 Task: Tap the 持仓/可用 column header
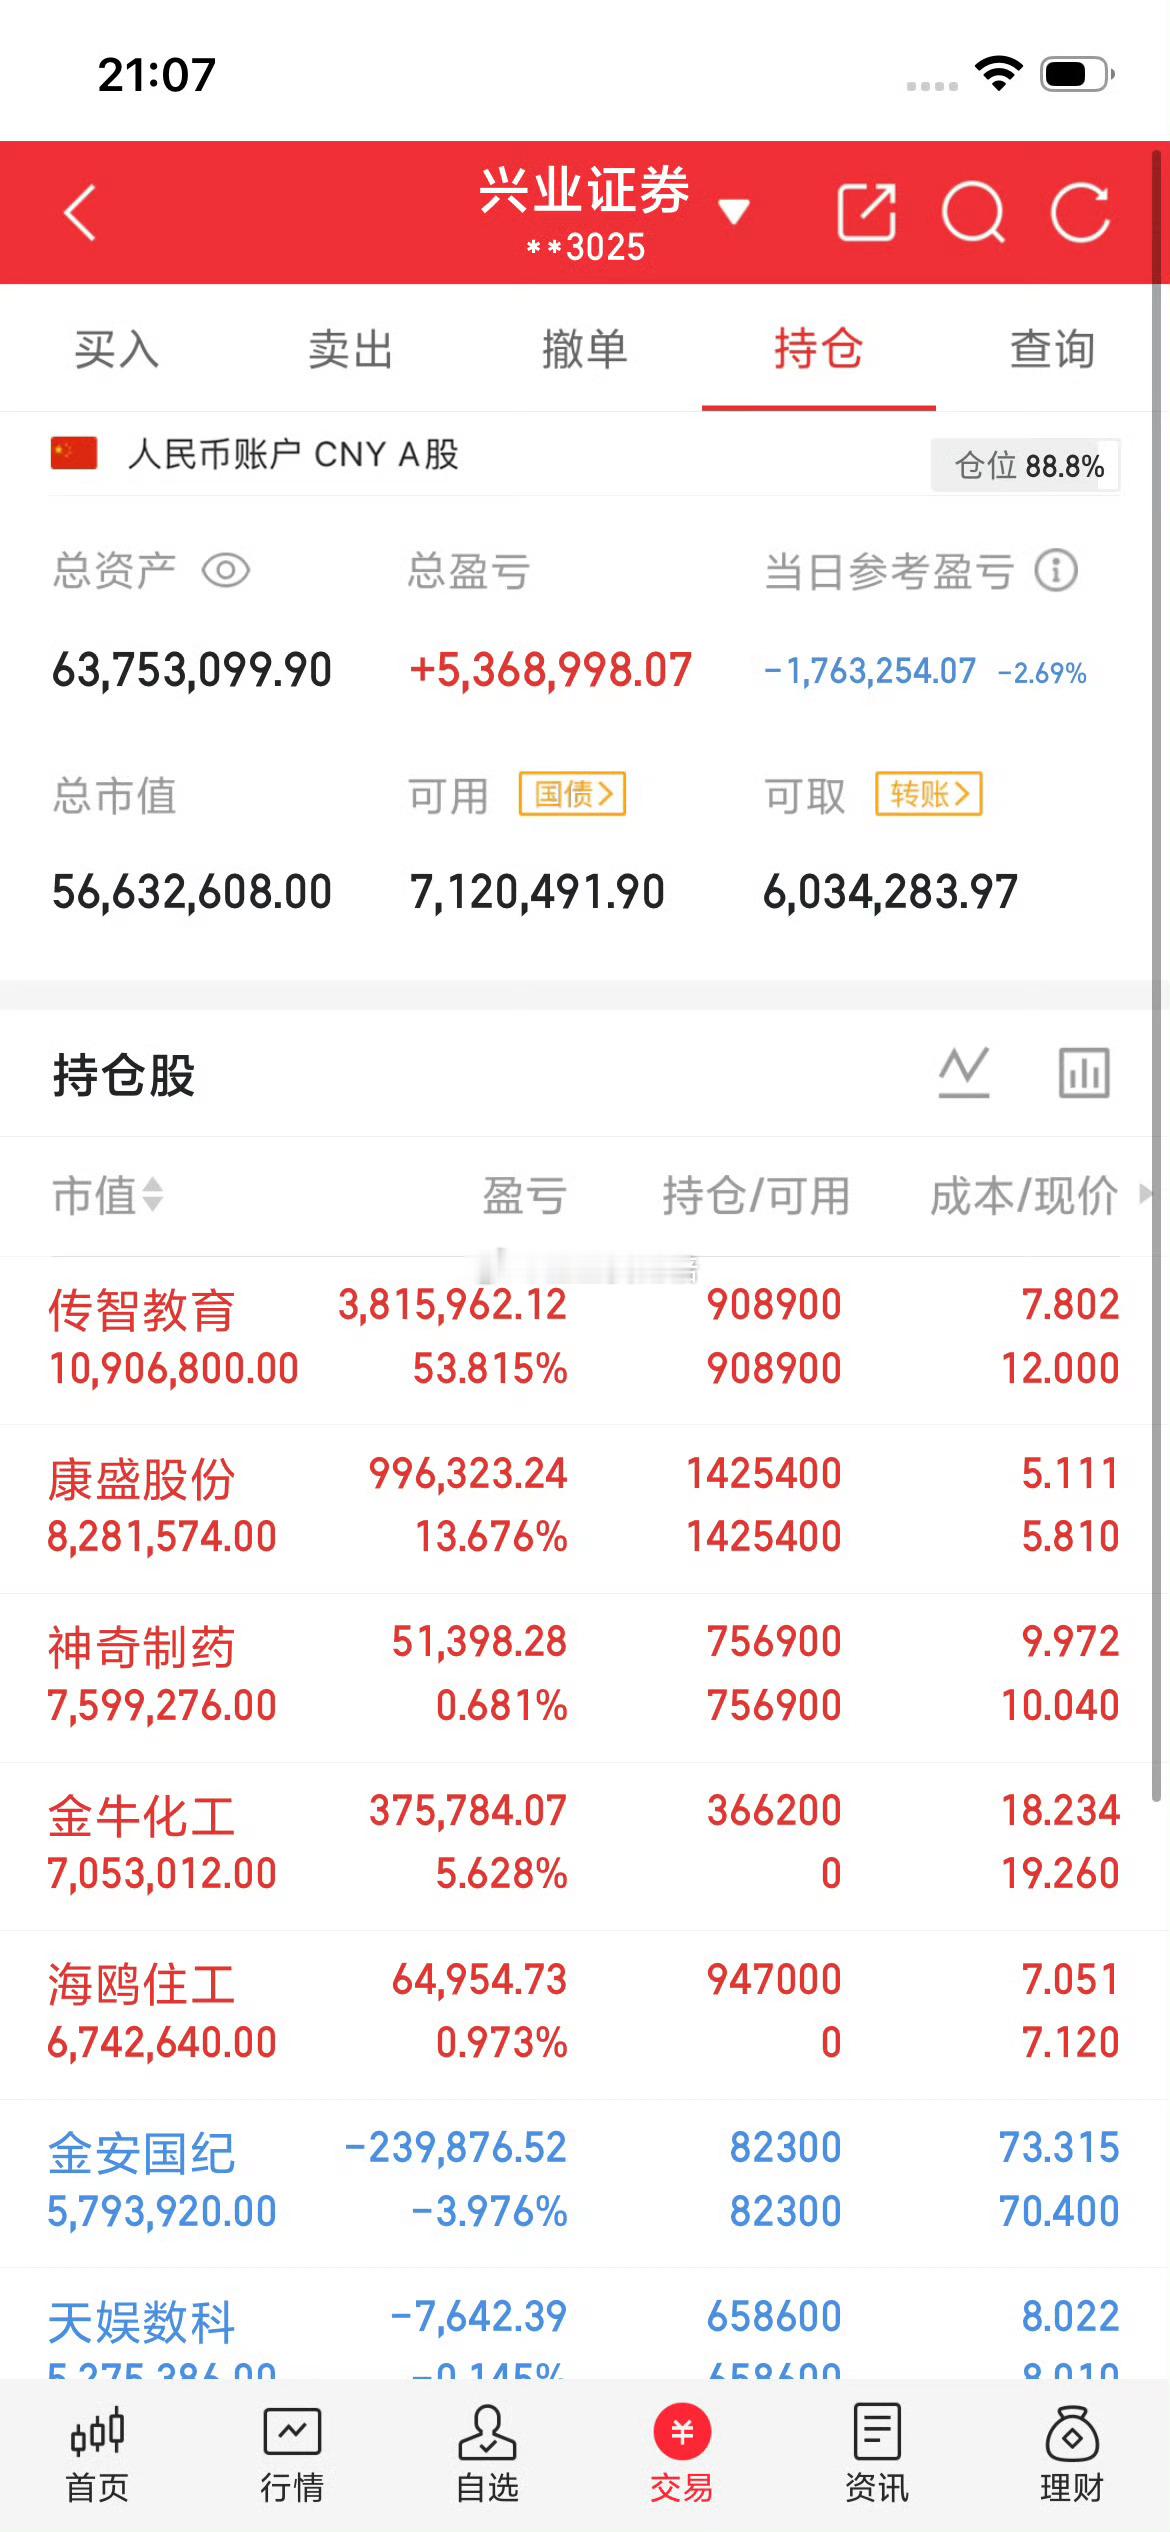[756, 1195]
